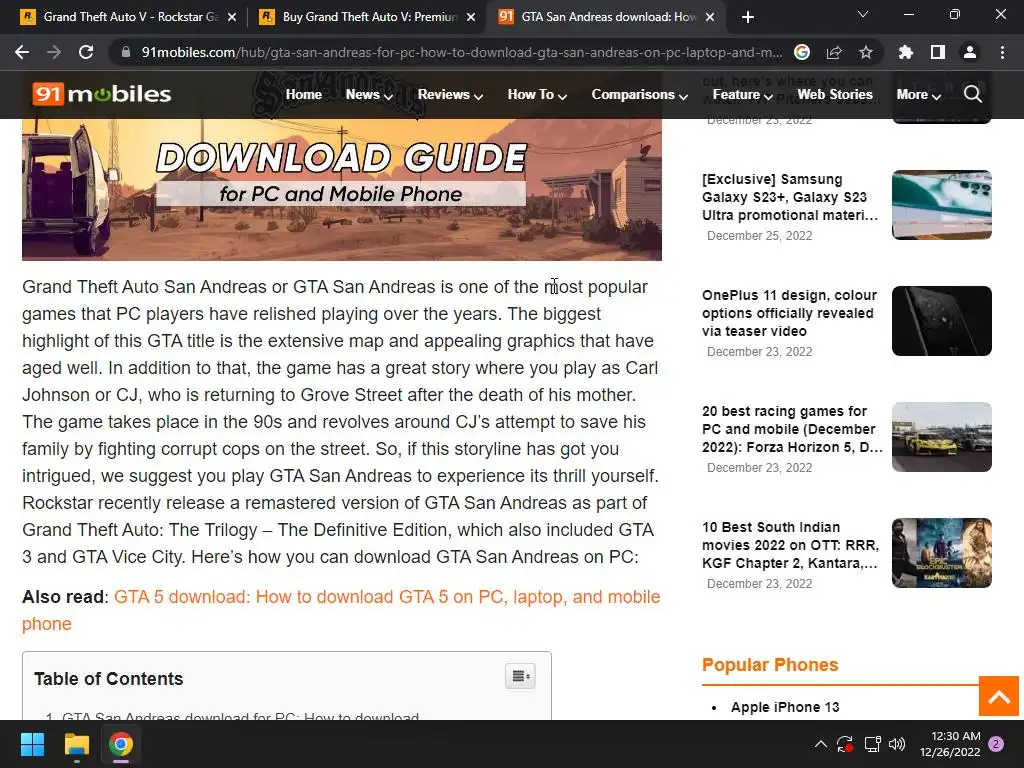This screenshot has width=1024, height=768.
Task: Select the GTA San Andreas download tab
Action: click(x=597, y=17)
